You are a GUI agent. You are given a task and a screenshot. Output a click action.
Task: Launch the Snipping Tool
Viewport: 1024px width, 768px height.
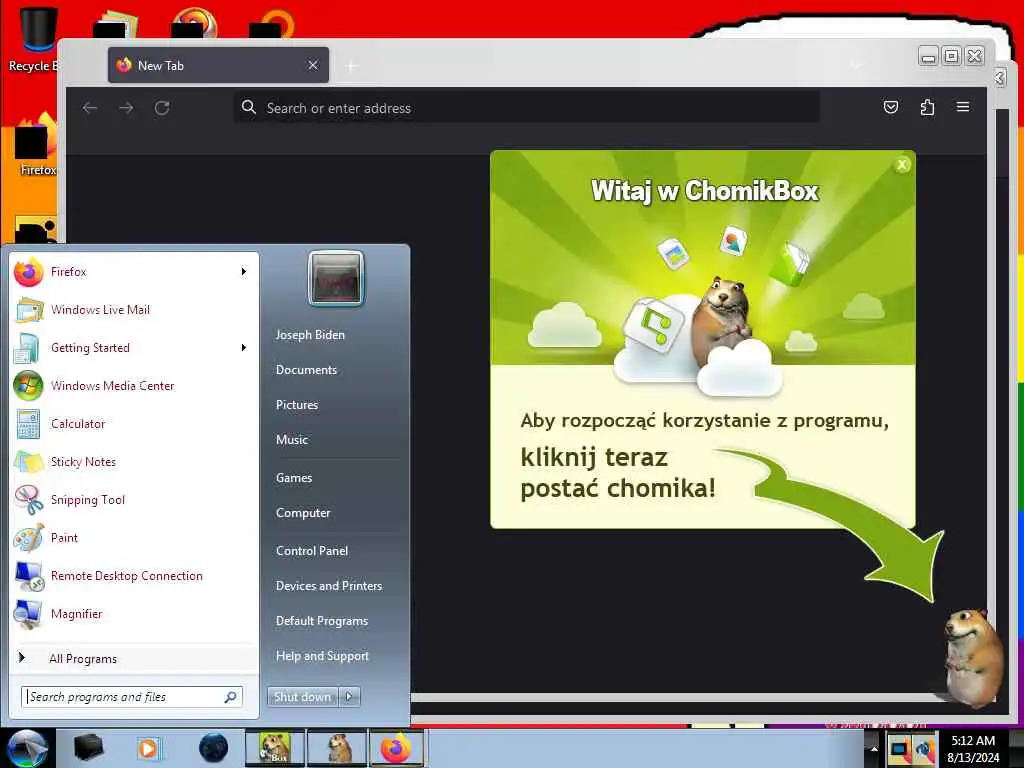point(135,500)
